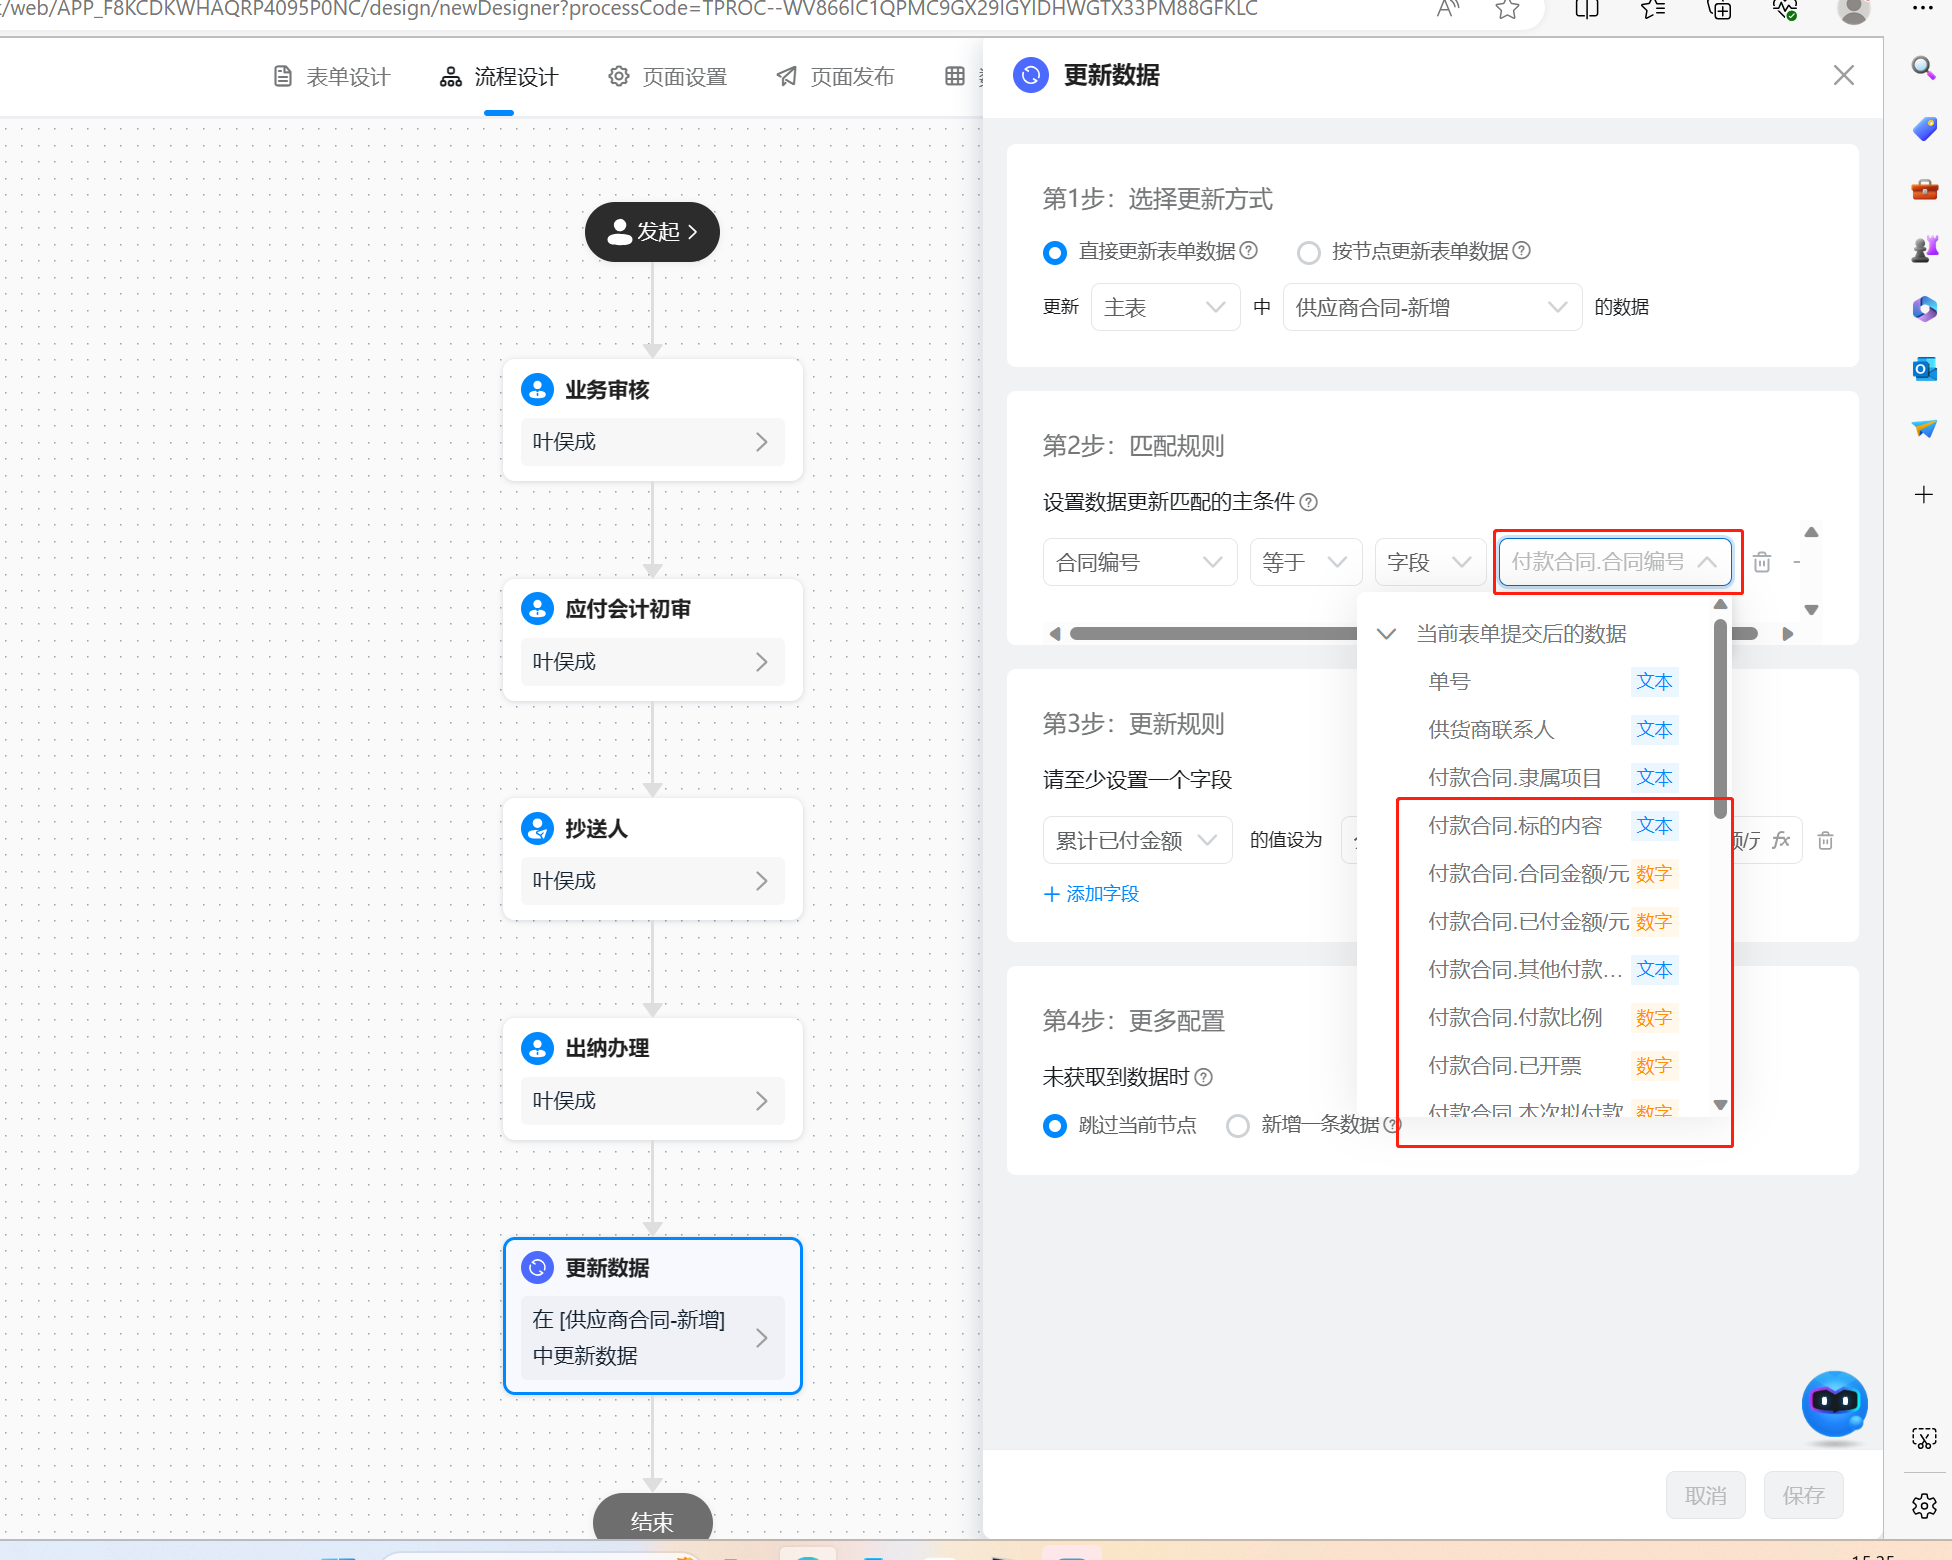This screenshot has width=1952, height=1560.
Task: Click the browser sidebar search icon
Action: pos(1923,68)
